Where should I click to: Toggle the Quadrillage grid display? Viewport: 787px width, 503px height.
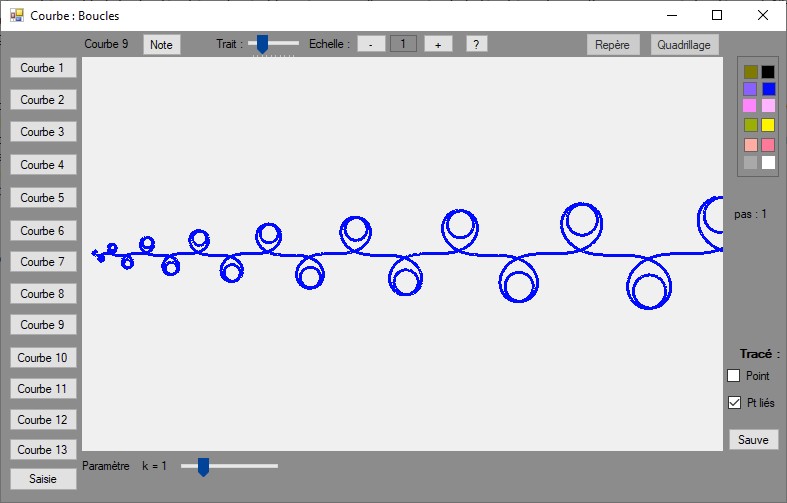click(685, 45)
